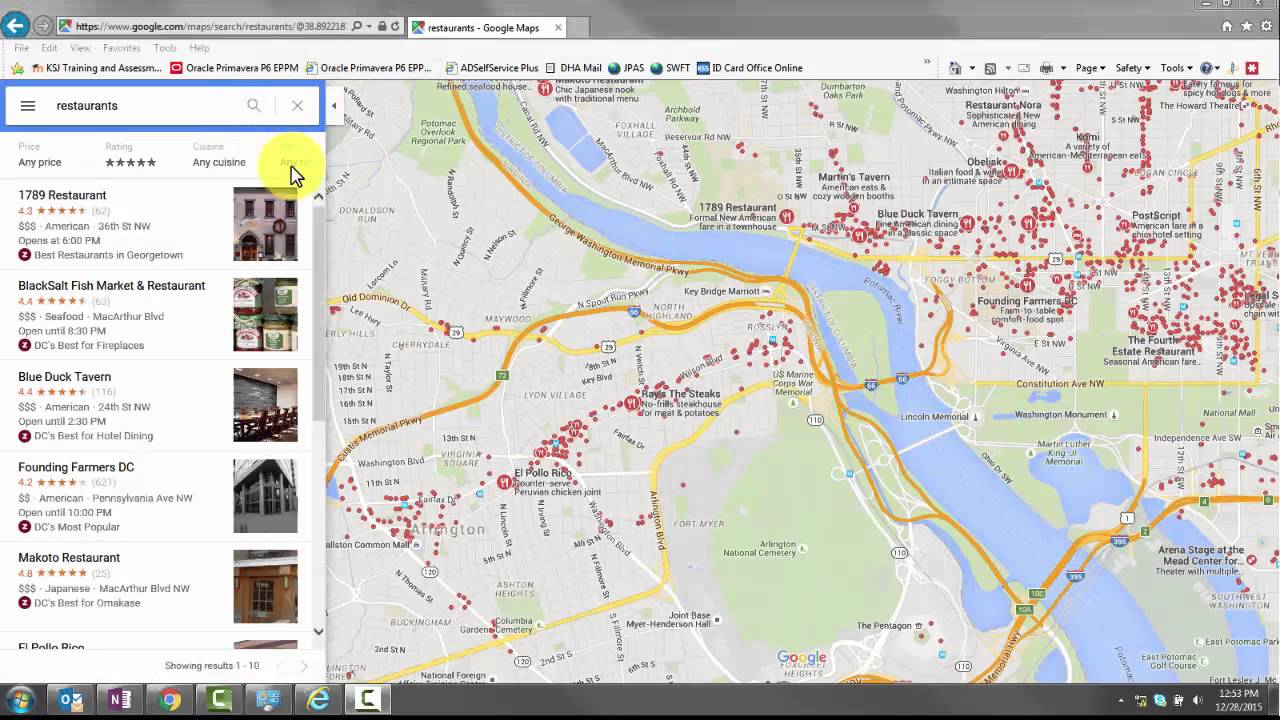Image resolution: width=1280 pixels, height=720 pixels.
Task: Click the results list scroll-down arrow
Action: 318,631
